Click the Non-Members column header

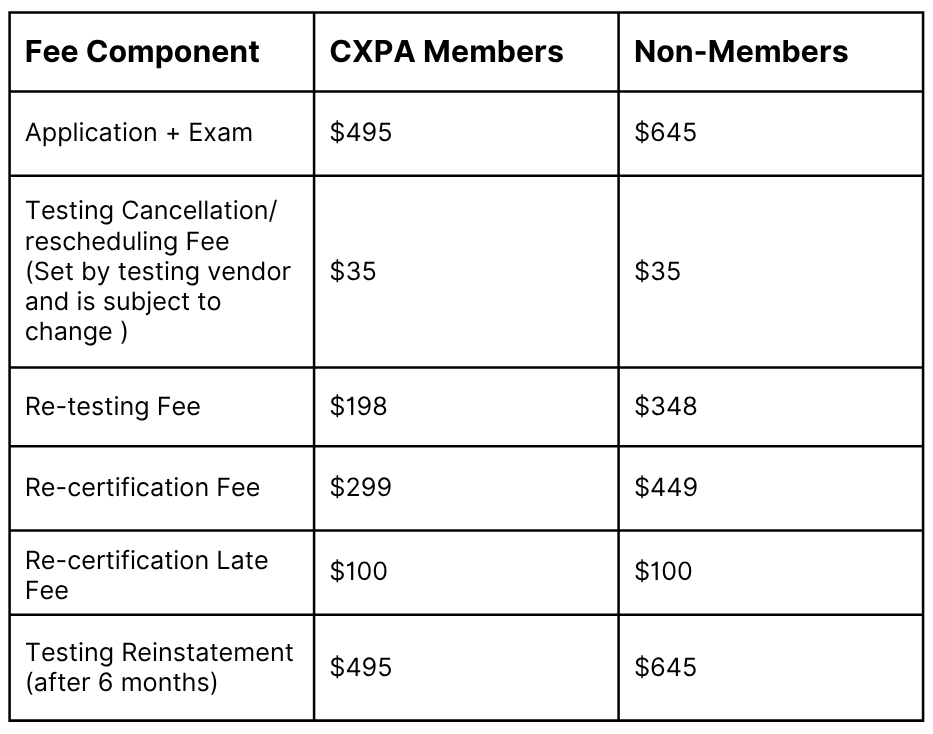[741, 52]
